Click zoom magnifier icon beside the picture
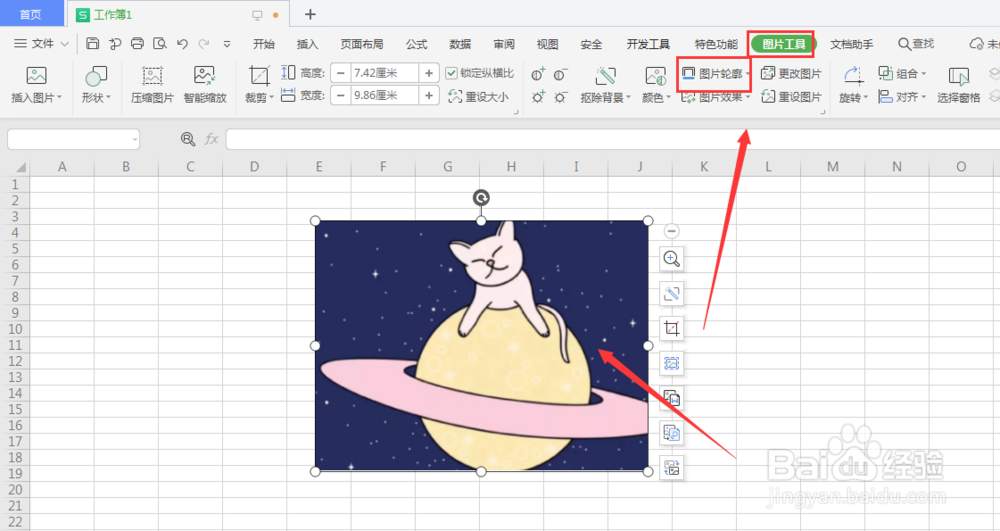Image resolution: width=1000 pixels, height=531 pixels. coord(671,258)
